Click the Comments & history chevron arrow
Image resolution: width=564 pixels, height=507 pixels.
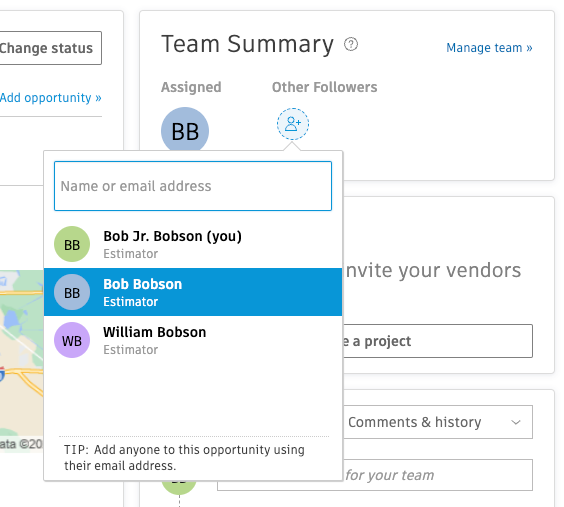[516, 422]
